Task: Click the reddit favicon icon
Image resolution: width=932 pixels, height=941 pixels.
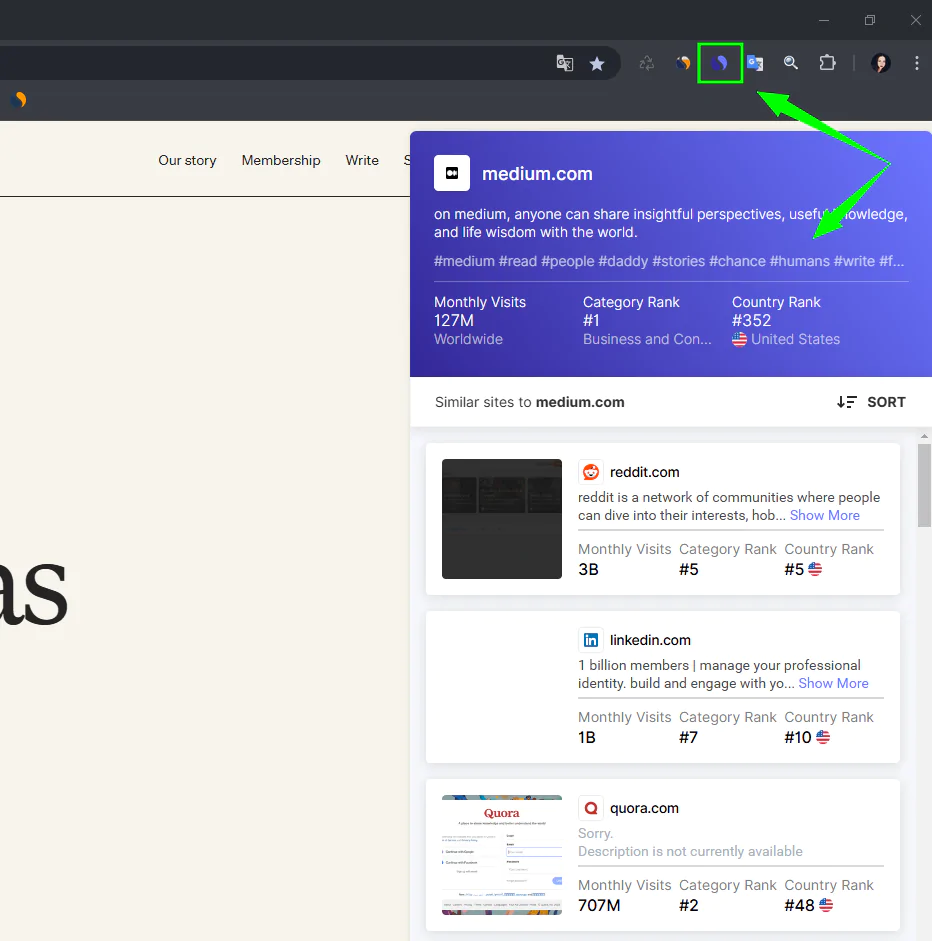Action: pyautogui.click(x=591, y=472)
